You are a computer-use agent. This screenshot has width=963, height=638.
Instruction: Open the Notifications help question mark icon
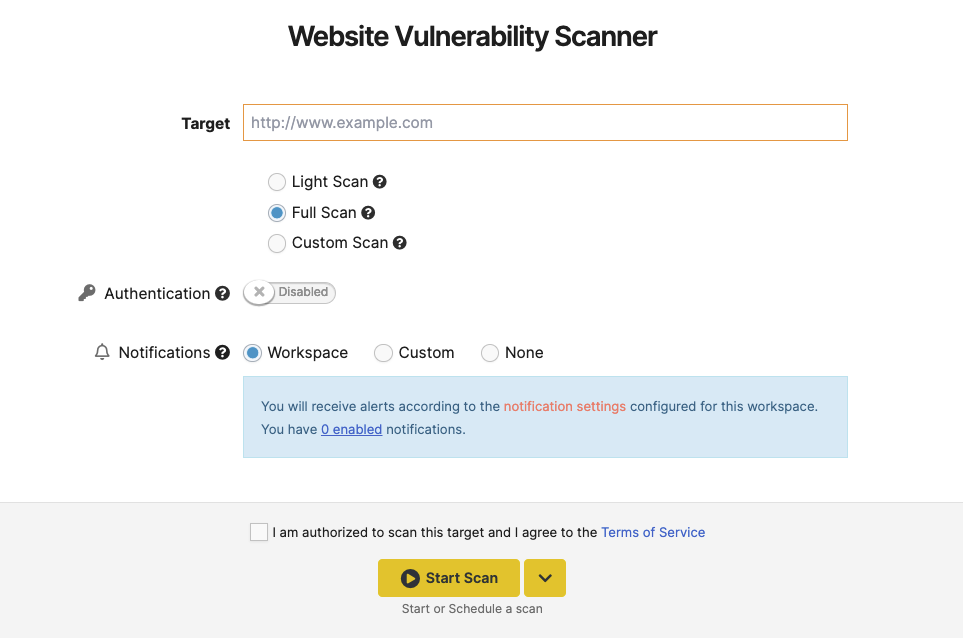(220, 352)
